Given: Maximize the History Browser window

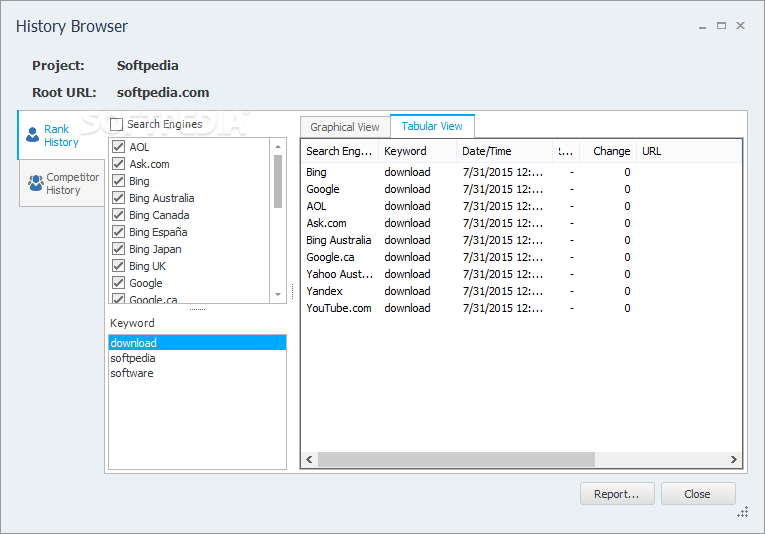Looking at the screenshot, I should click(x=721, y=26).
